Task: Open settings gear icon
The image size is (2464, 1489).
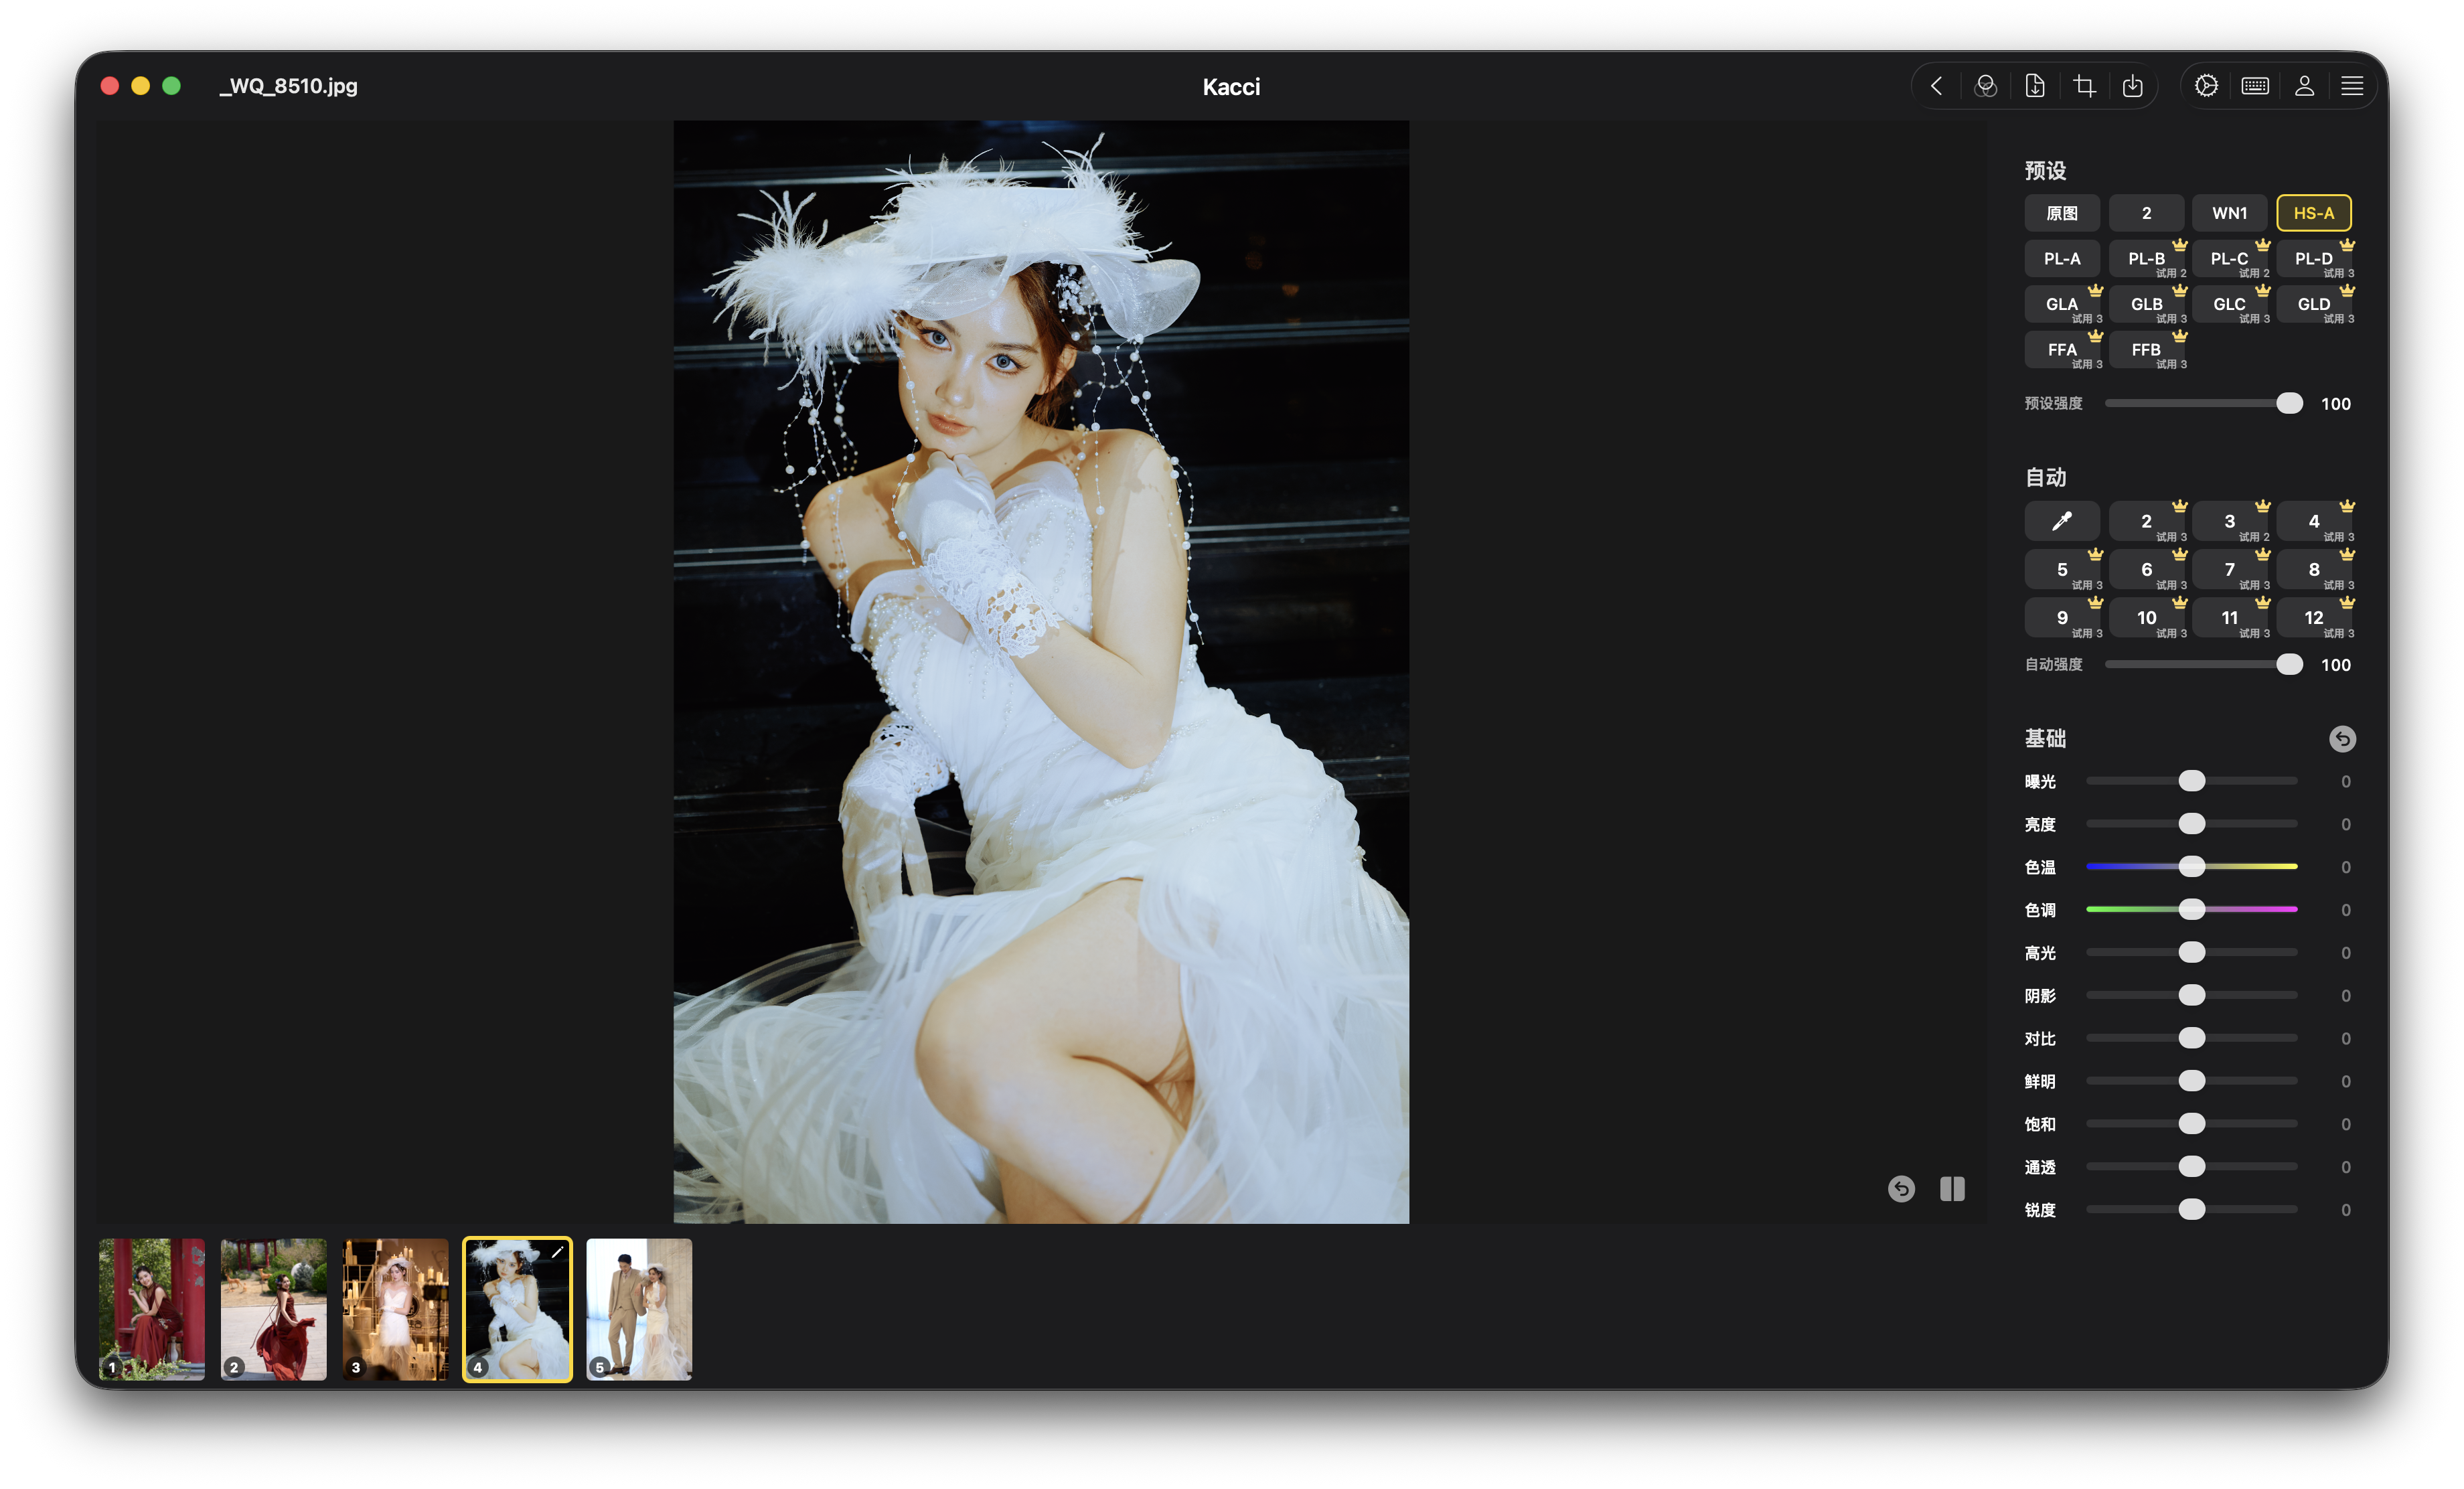Action: coord(2206,86)
